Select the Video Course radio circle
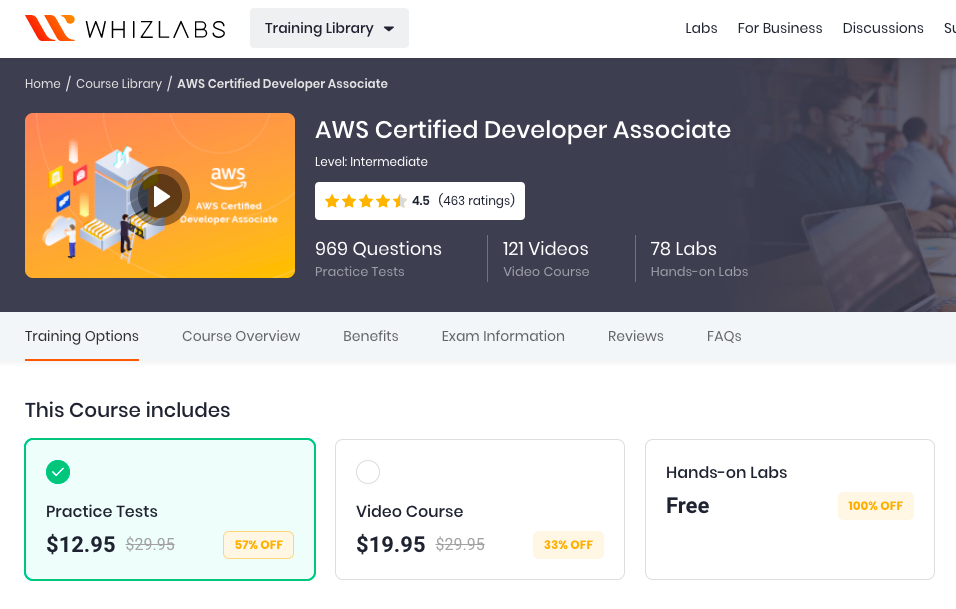The width and height of the screenshot is (956, 609). [x=368, y=472]
